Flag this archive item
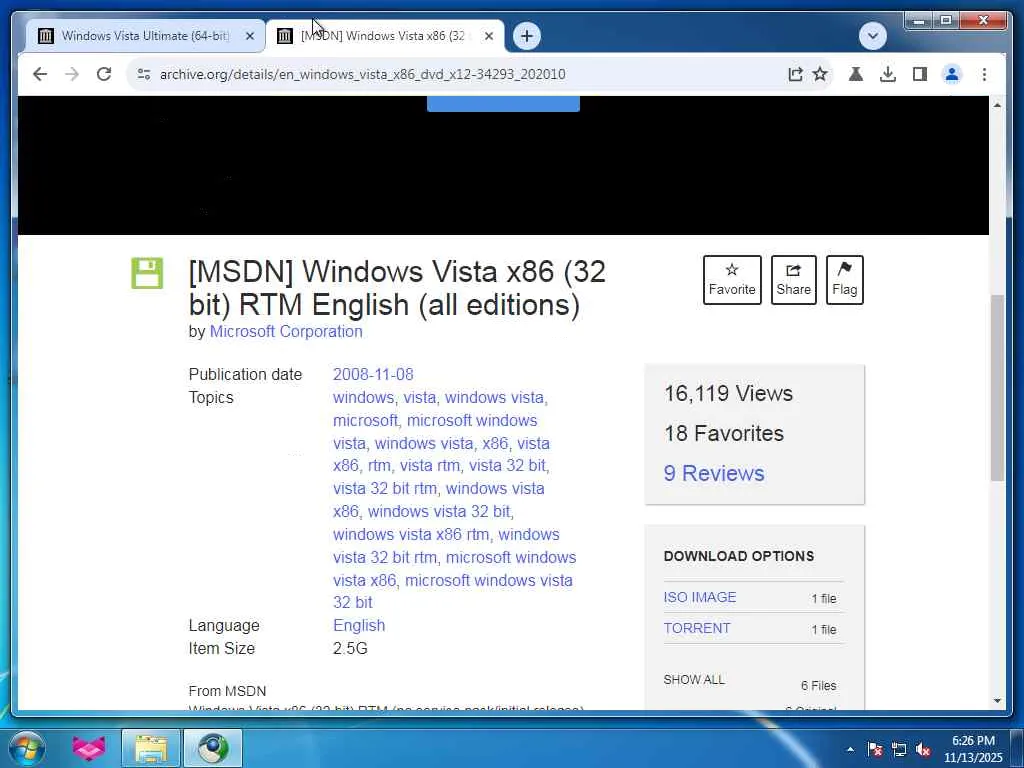1024x768 pixels. [844, 280]
